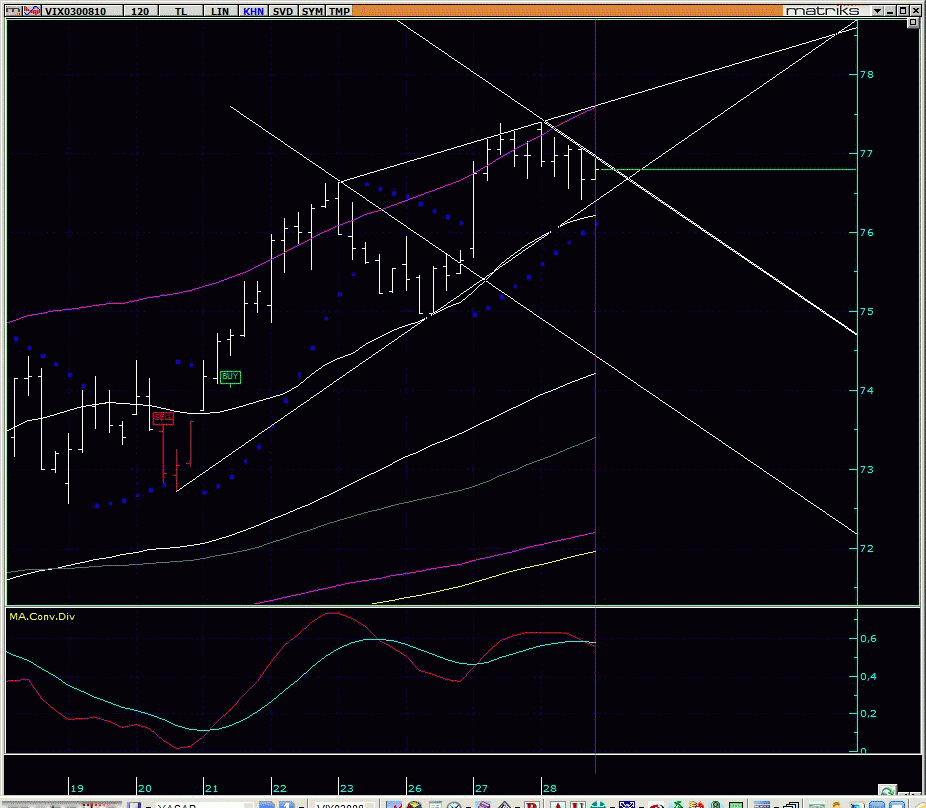The width and height of the screenshot is (926, 808).
Task: Click MACD axis value 0,2
Action: [868, 713]
